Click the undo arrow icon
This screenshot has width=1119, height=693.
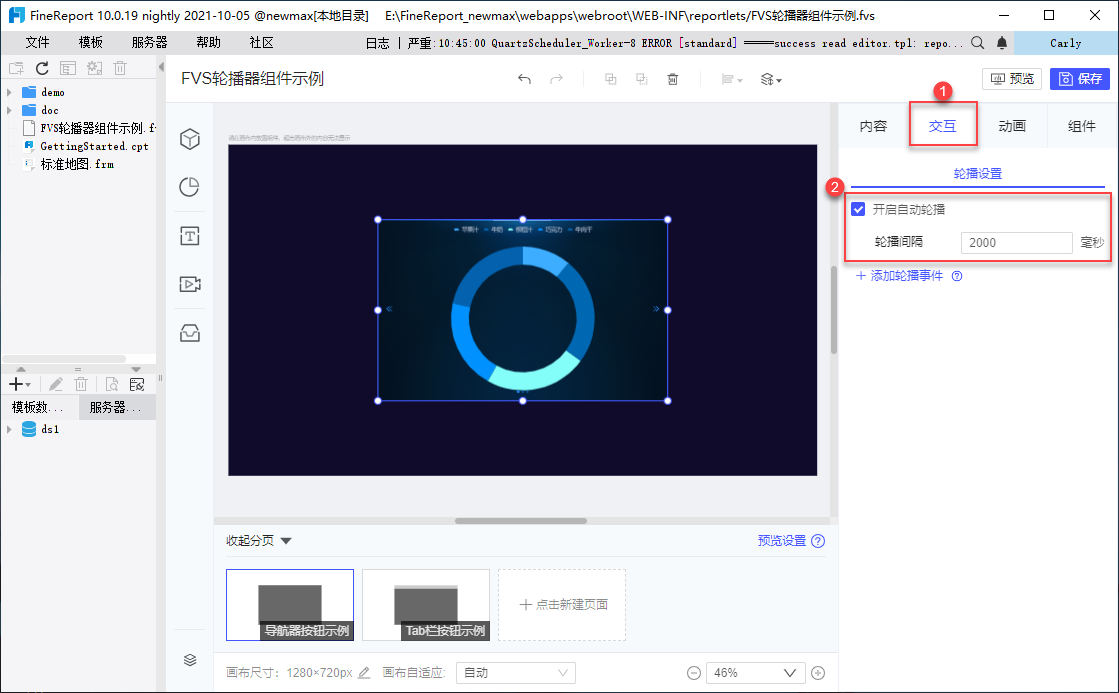[x=525, y=79]
